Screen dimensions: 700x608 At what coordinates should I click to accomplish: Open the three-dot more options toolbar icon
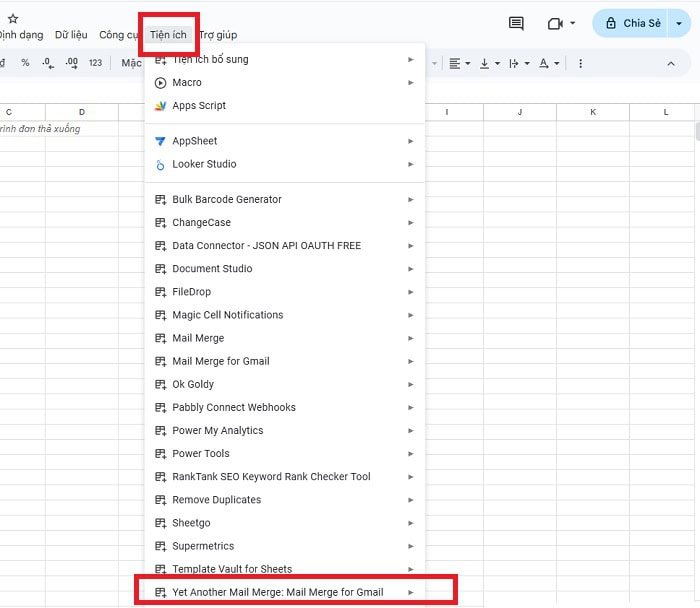coord(580,63)
